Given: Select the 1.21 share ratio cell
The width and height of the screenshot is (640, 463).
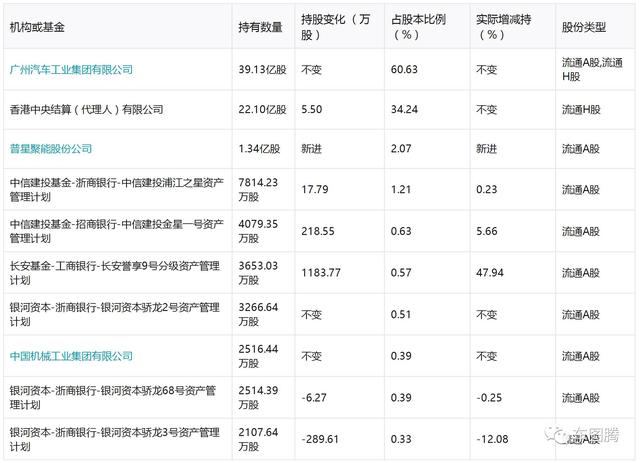Looking at the screenshot, I should (401, 189).
